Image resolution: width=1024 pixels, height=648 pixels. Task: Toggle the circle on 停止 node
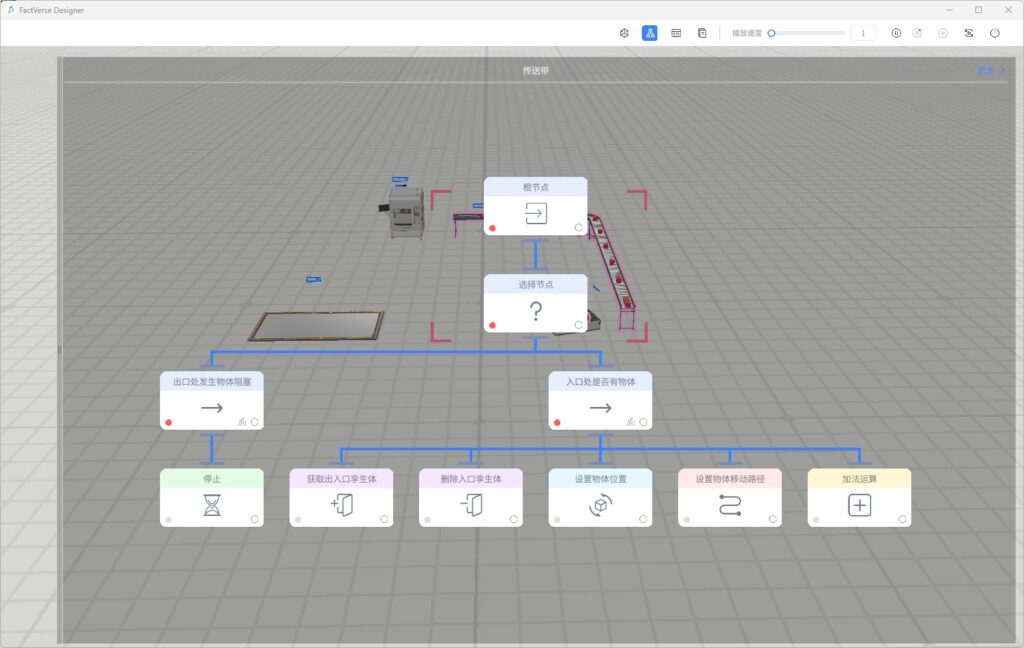(x=255, y=519)
